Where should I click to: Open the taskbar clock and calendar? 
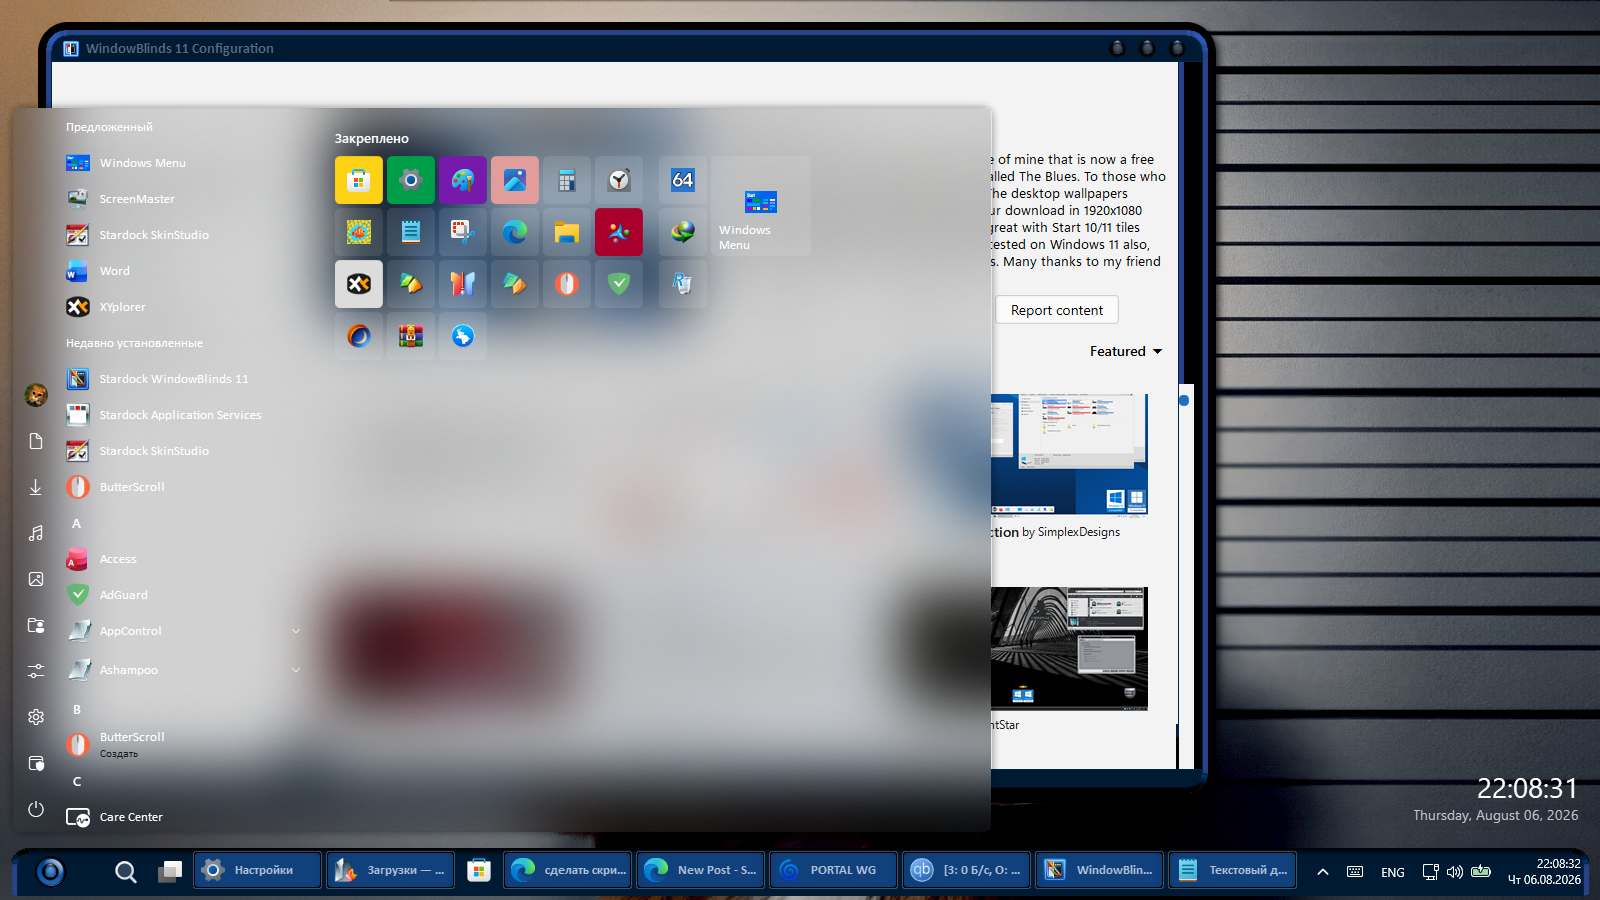point(1544,872)
